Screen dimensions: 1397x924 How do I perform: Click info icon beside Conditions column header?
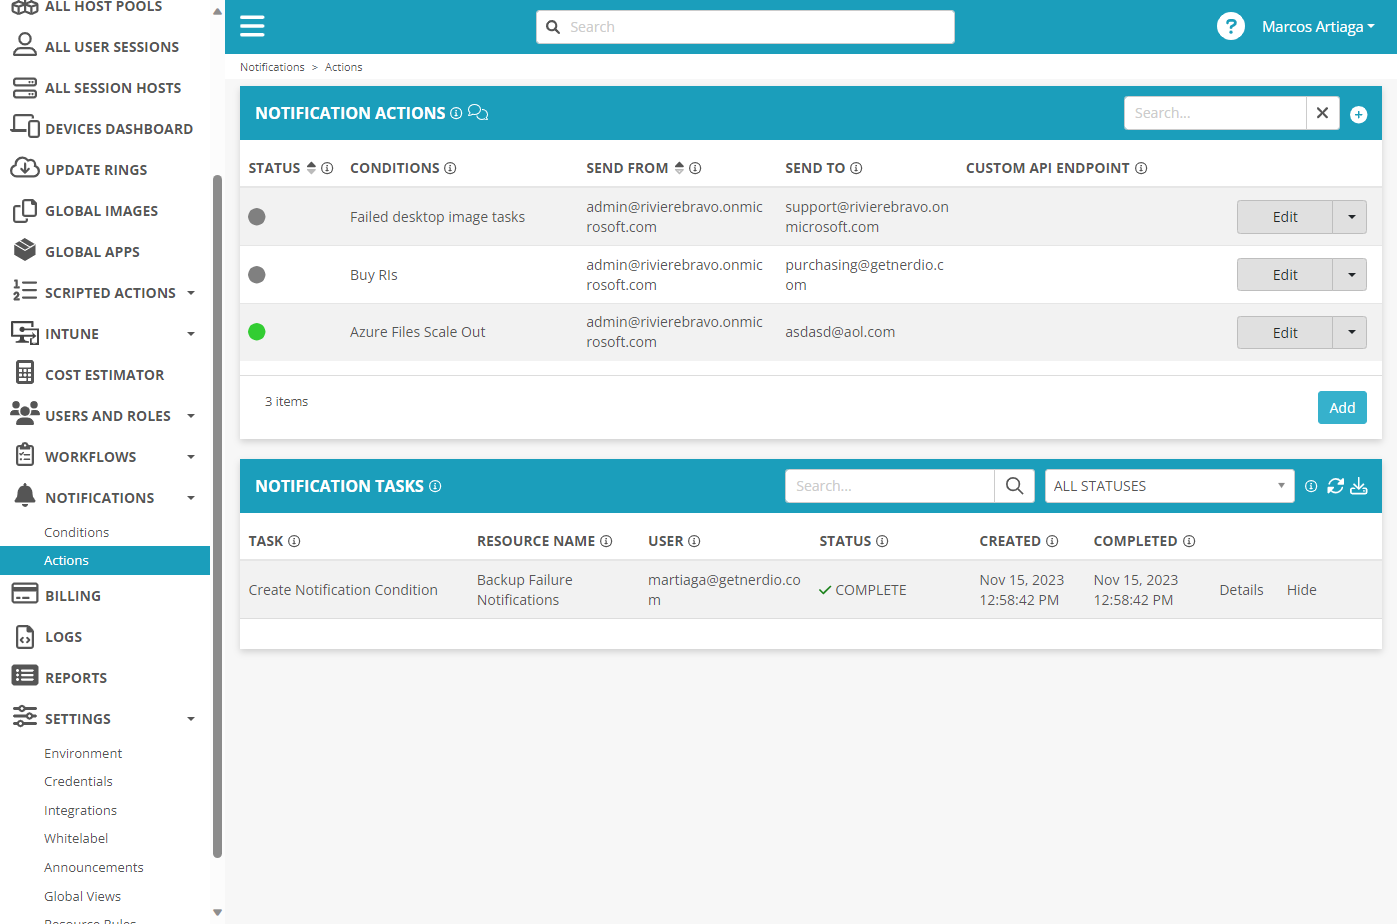click(450, 168)
